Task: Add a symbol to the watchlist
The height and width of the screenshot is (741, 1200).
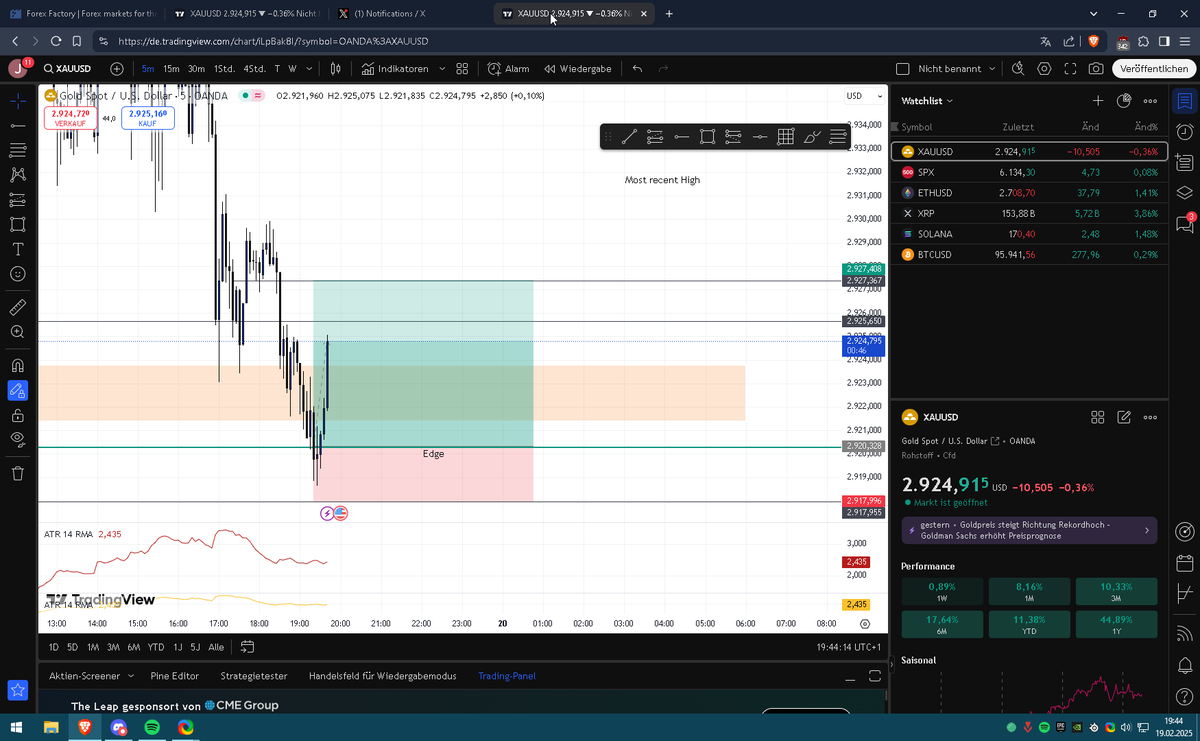Action: [1097, 101]
